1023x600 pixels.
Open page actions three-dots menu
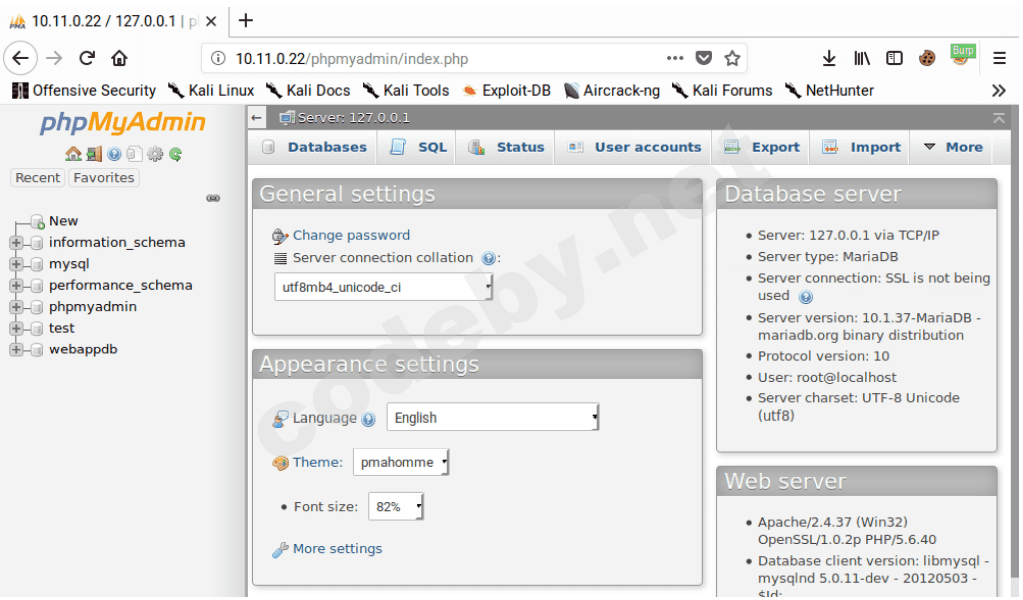click(x=675, y=58)
